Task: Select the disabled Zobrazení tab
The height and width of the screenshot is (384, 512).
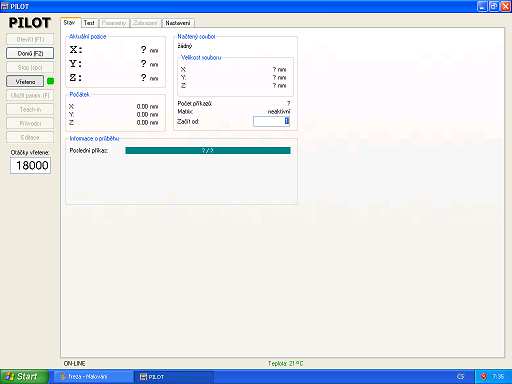Action: point(145,23)
